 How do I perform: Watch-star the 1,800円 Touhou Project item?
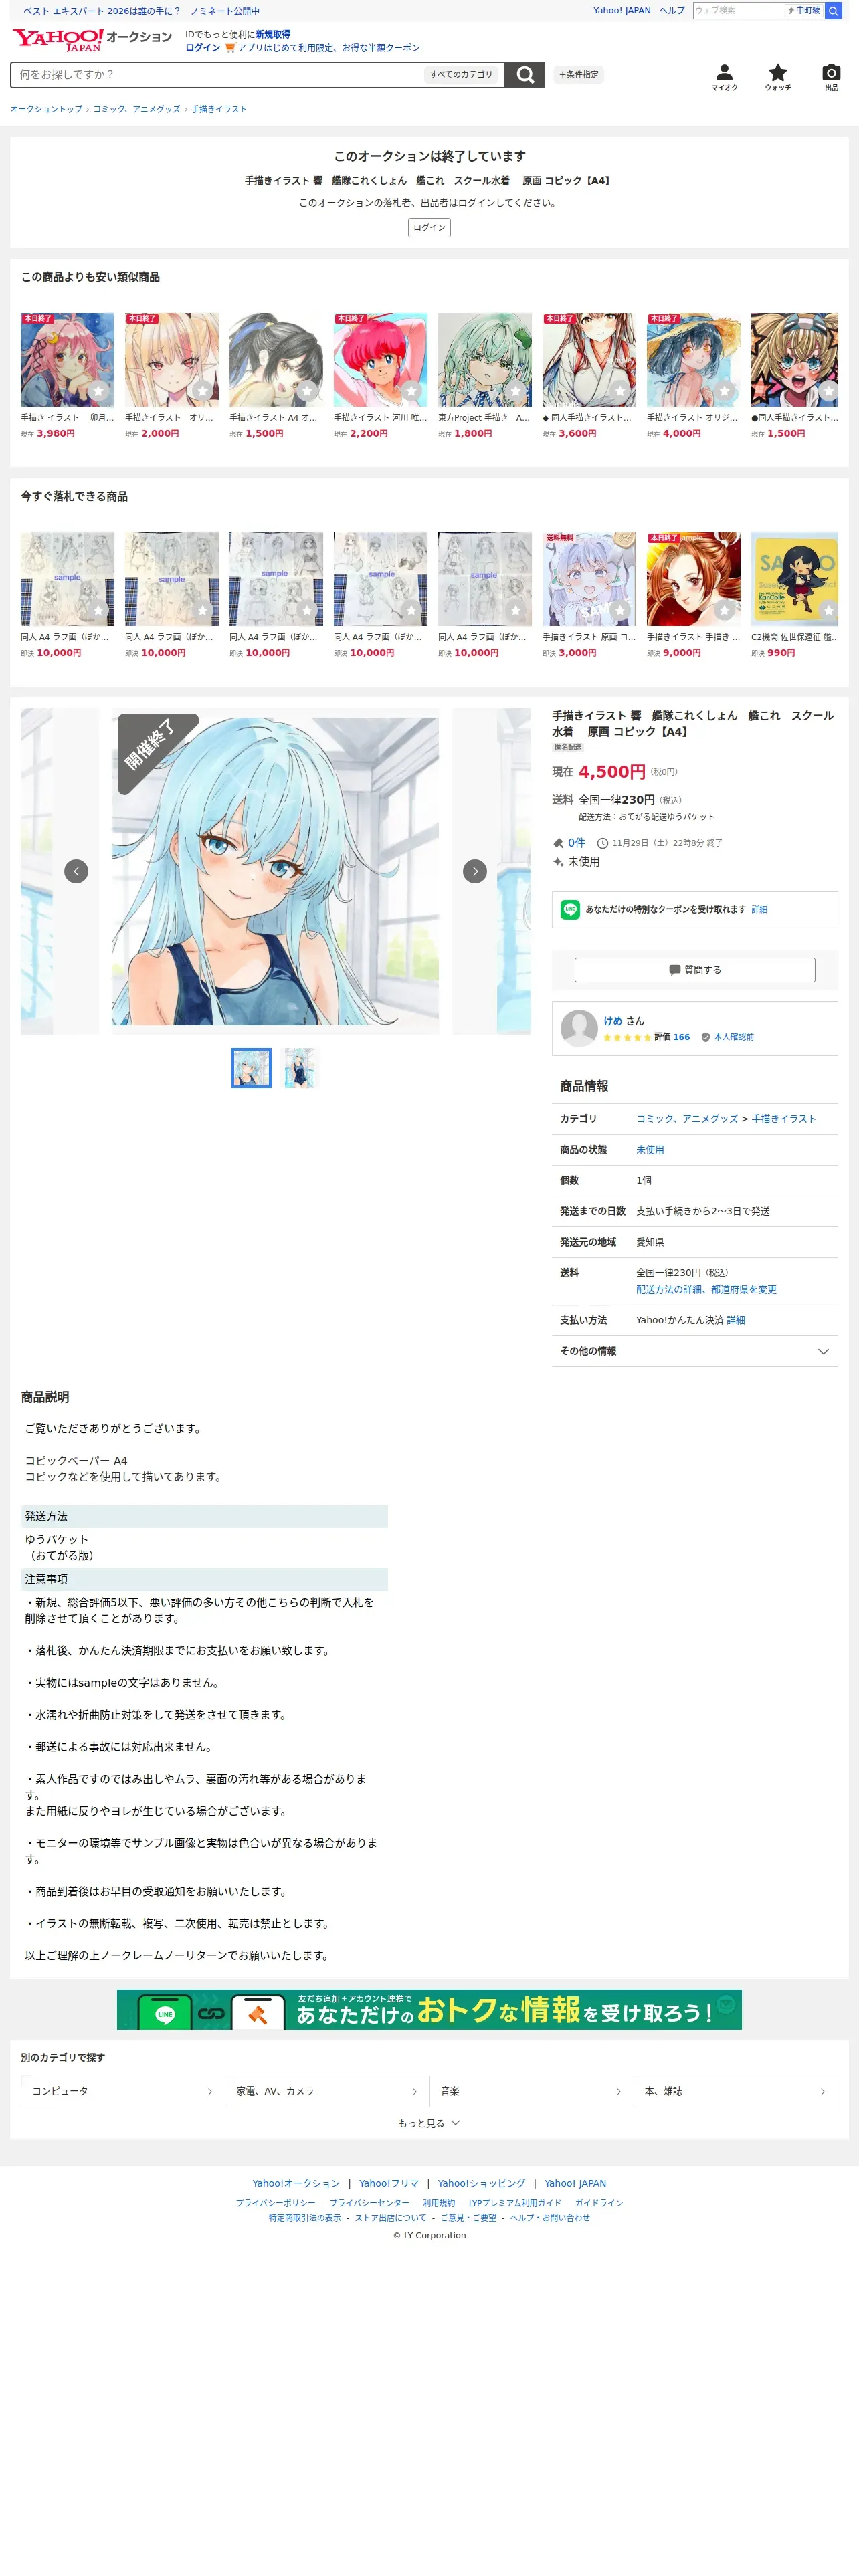pyautogui.click(x=515, y=390)
